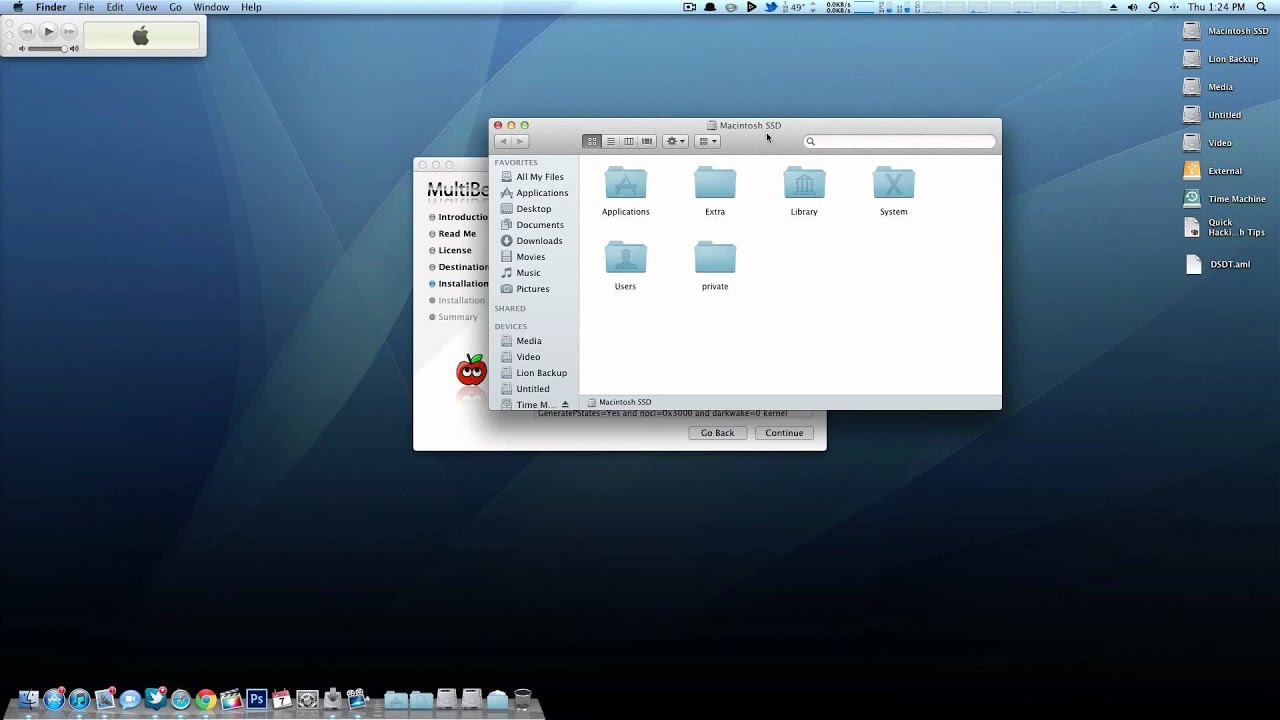Eject the Time Machine sidebar volume
Viewport: 1280px width, 720px height.
coord(565,405)
